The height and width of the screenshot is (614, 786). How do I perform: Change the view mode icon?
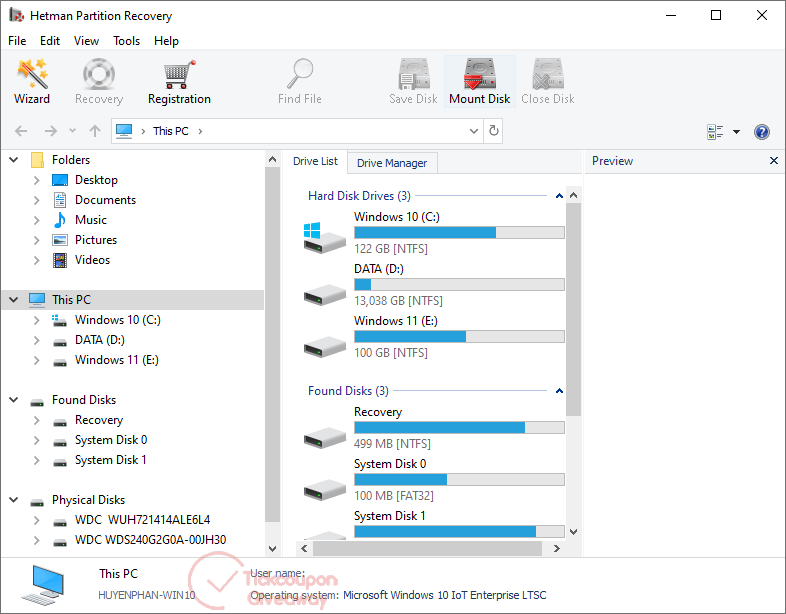tap(715, 132)
